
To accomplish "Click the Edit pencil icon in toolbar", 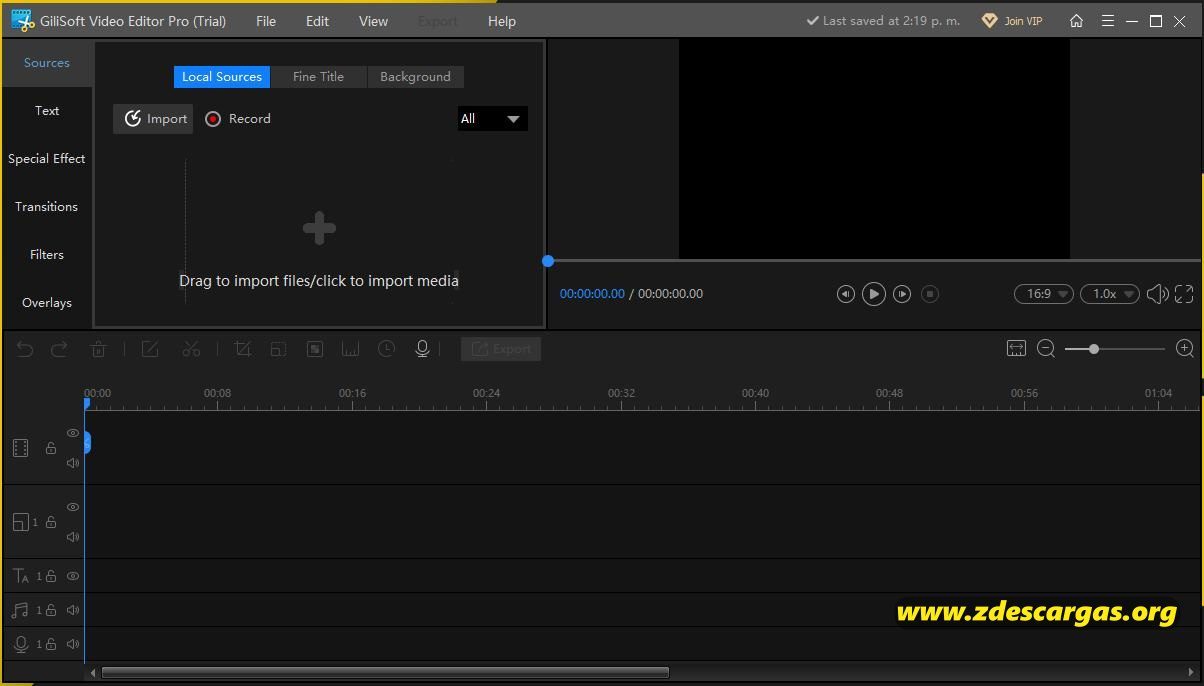I will point(150,349).
